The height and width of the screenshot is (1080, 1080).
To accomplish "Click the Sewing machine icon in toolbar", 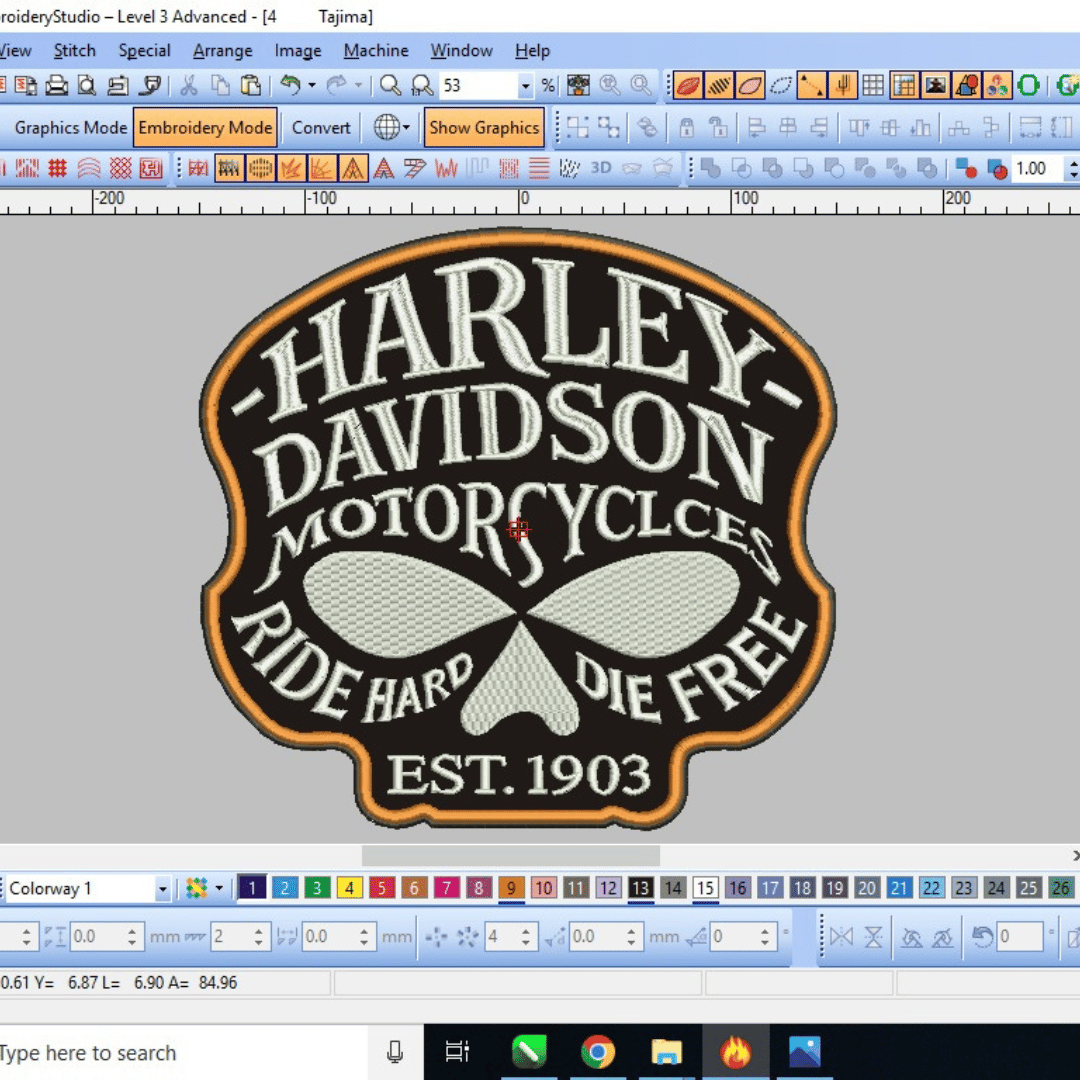I will tap(118, 85).
